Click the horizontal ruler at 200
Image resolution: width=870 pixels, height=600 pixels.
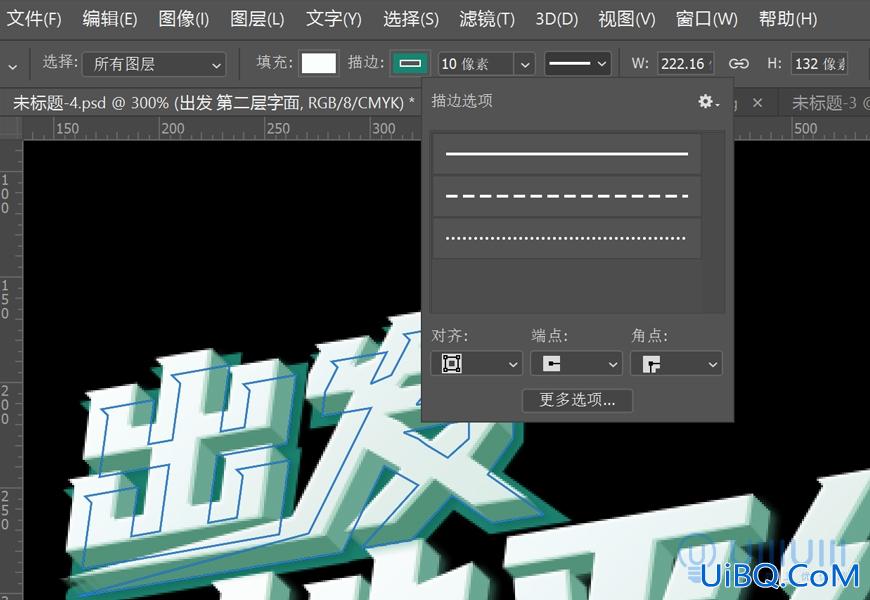click(173, 129)
